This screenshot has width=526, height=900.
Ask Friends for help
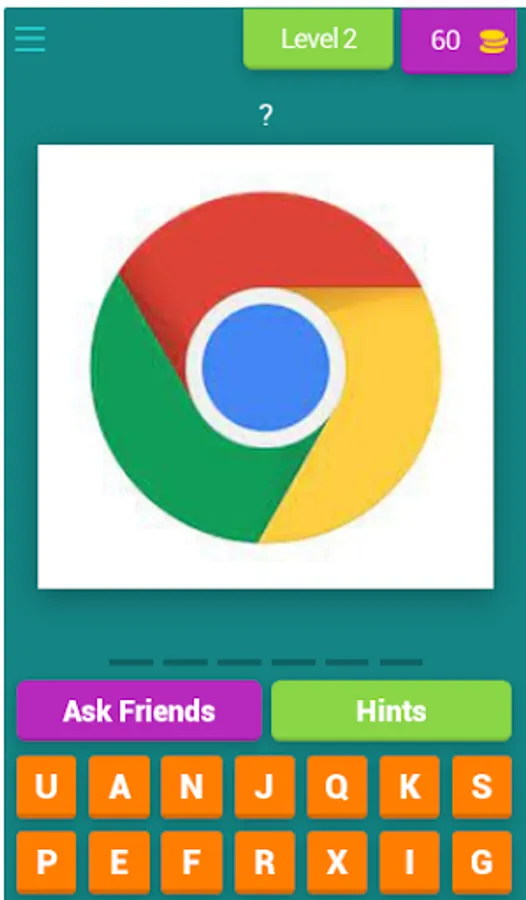[139, 711]
